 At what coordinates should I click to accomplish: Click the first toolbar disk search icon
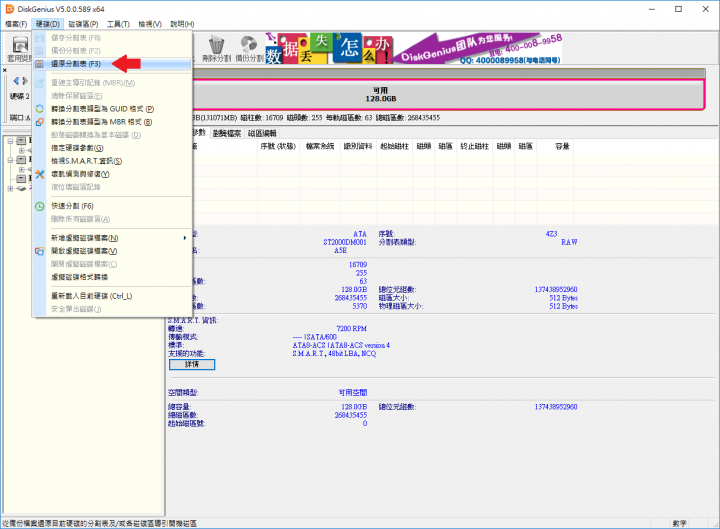[x=20, y=45]
